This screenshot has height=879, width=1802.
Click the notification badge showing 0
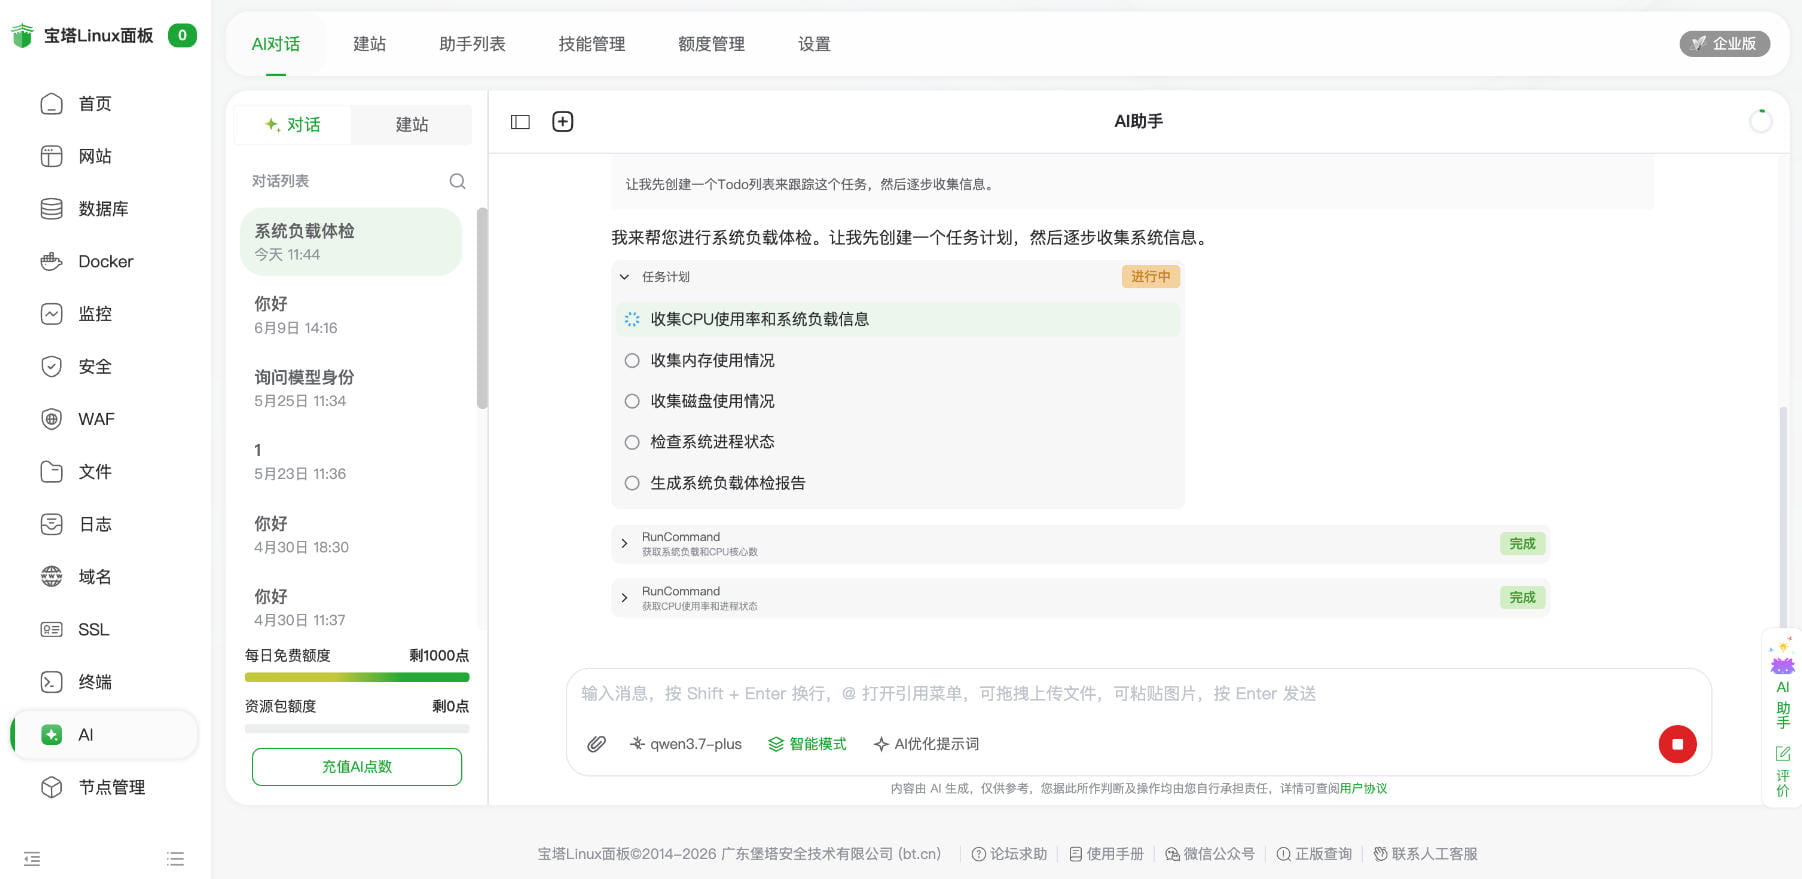click(182, 35)
